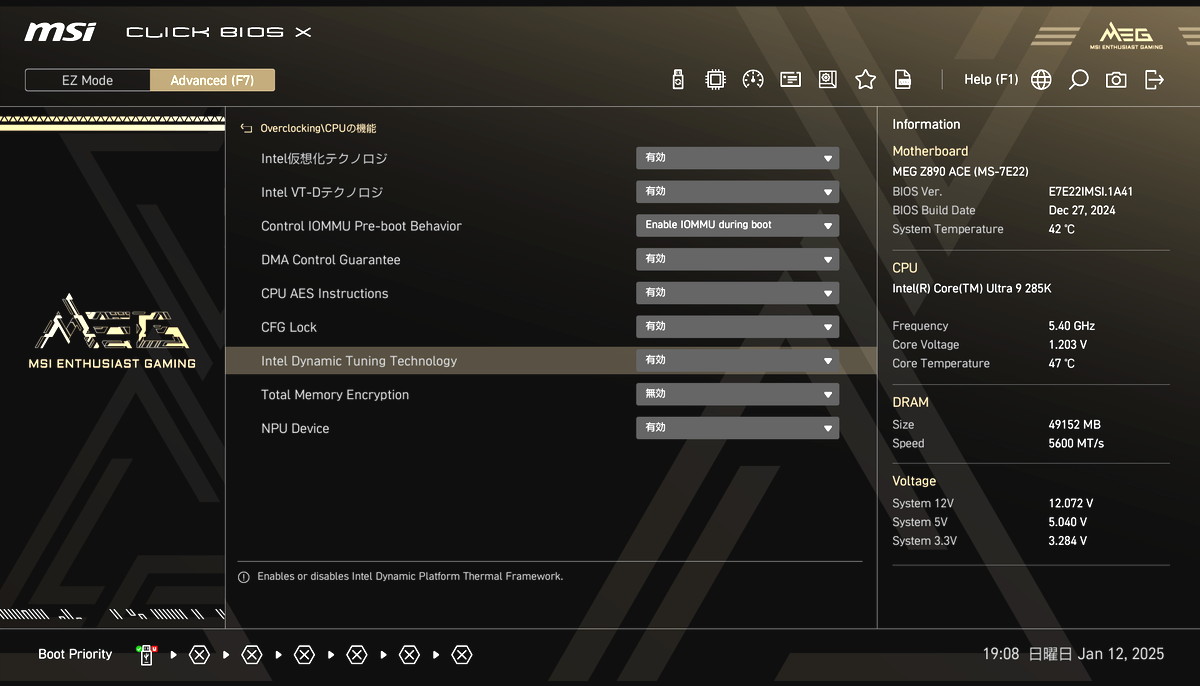Select the last boot priority slot
The height and width of the screenshot is (686, 1200).
(x=461, y=655)
